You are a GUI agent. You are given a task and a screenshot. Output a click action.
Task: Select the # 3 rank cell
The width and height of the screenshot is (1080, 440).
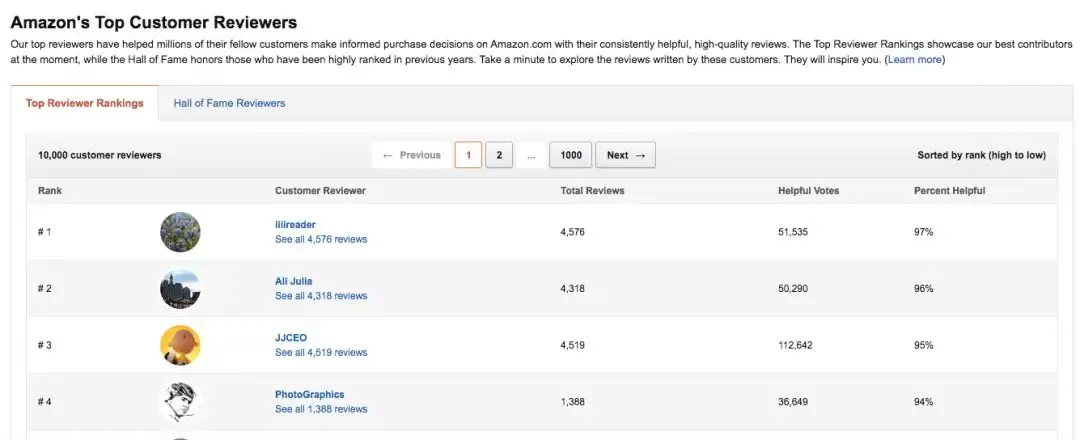(x=44, y=345)
